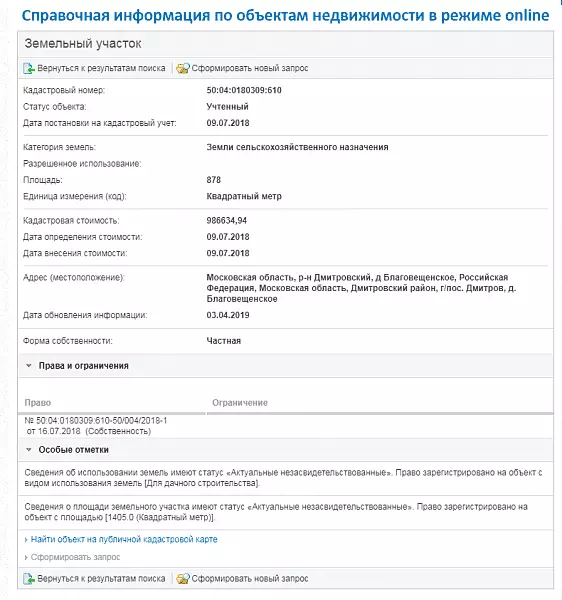This screenshot has width=562, height=600.
Task: Click the cadastral number value 50:04:0180309:610
Action: (244, 90)
